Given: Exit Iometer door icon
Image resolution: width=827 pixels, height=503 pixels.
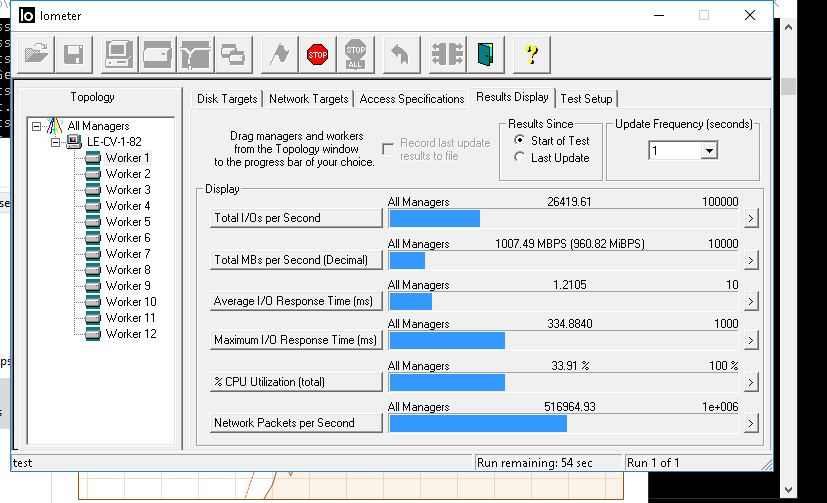Looking at the screenshot, I should tap(485, 54).
